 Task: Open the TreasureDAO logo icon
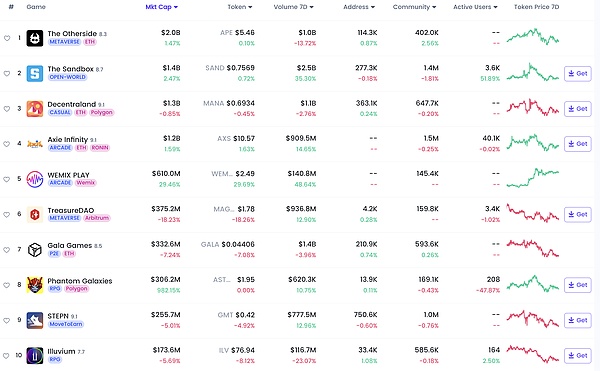click(x=35, y=215)
